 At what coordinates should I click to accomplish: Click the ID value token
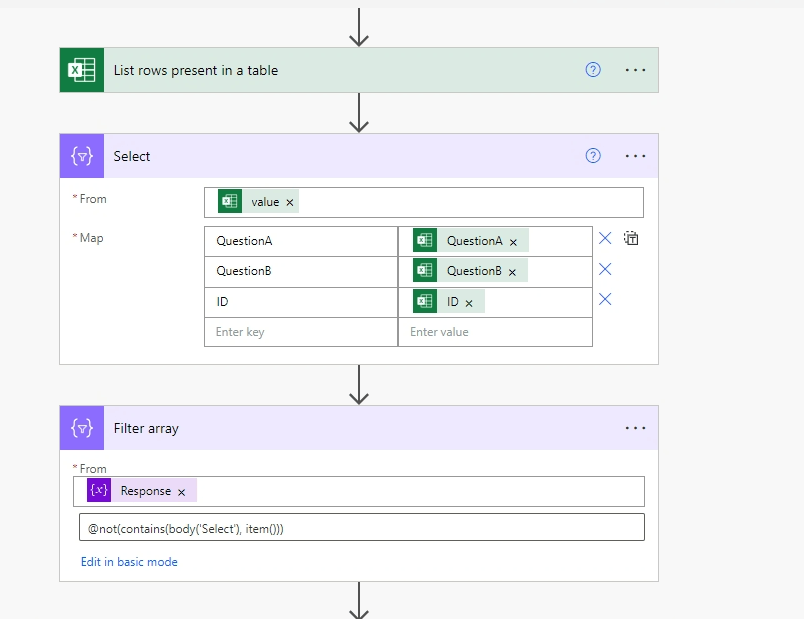[x=449, y=301]
